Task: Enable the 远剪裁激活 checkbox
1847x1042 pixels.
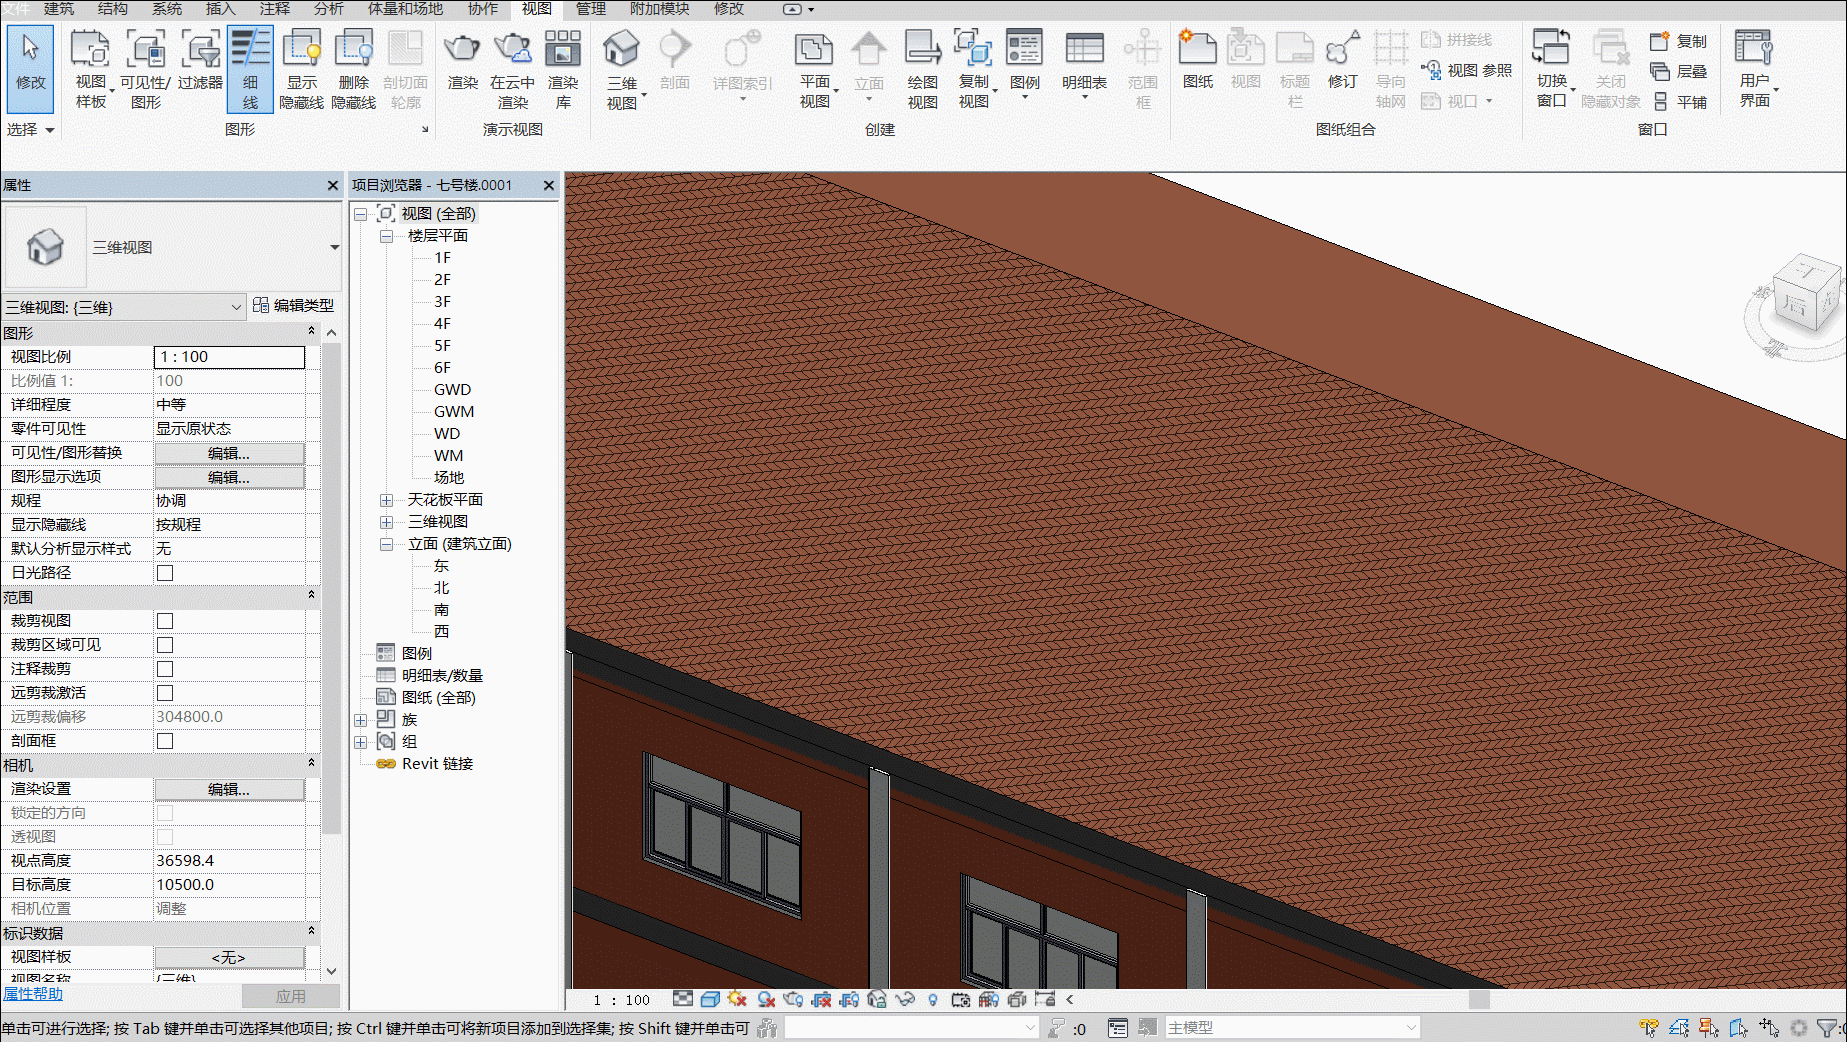Action: (x=165, y=693)
